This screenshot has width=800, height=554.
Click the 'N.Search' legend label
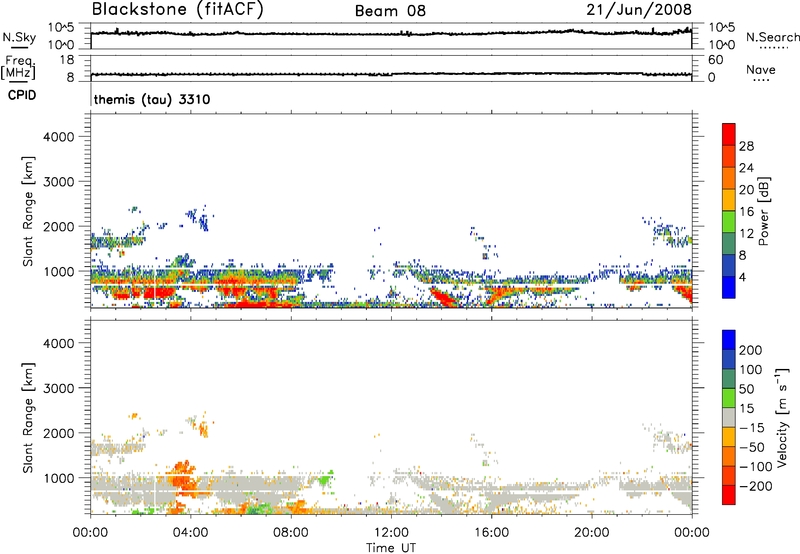pos(773,37)
